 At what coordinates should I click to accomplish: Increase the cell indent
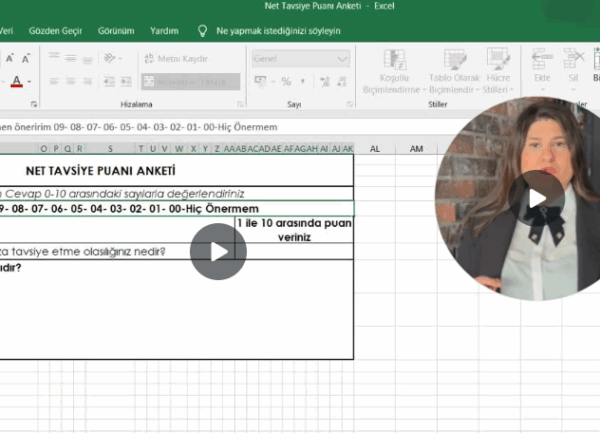pyautogui.click(x=126, y=81)
